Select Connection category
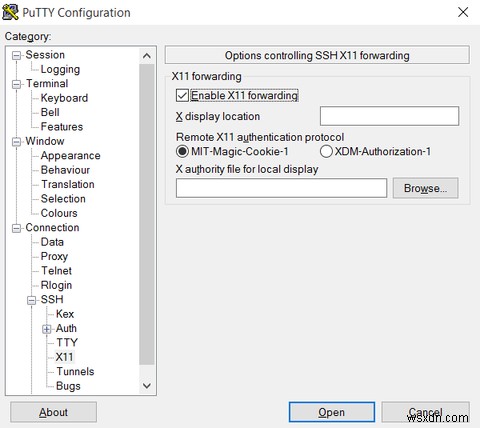The image size is (480, 428). coord(52,227)
